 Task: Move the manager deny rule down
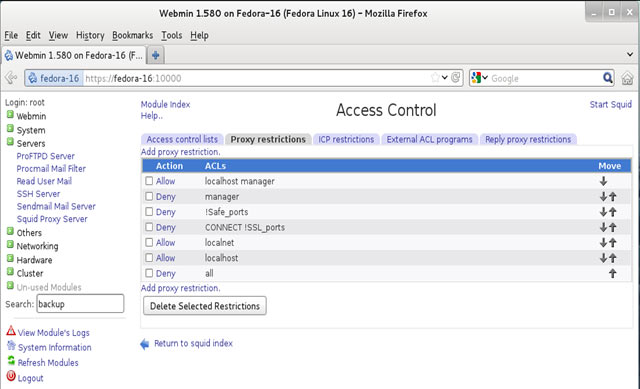(603, 197)
